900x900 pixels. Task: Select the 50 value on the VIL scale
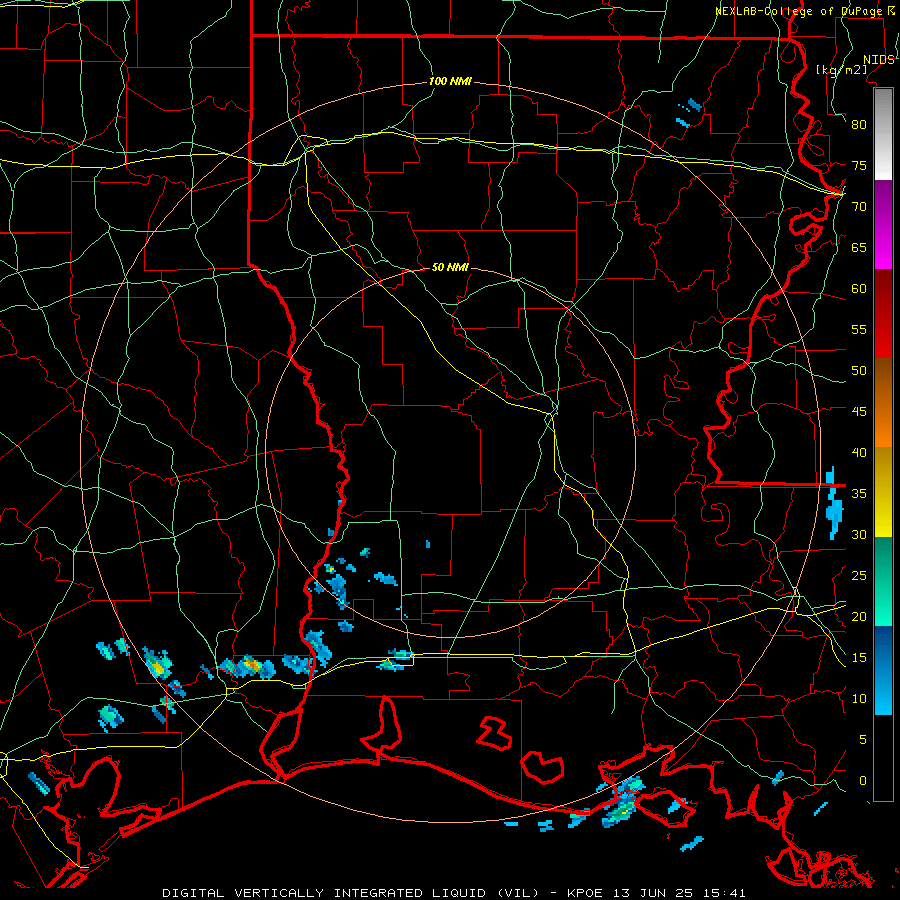coord(859,371)
